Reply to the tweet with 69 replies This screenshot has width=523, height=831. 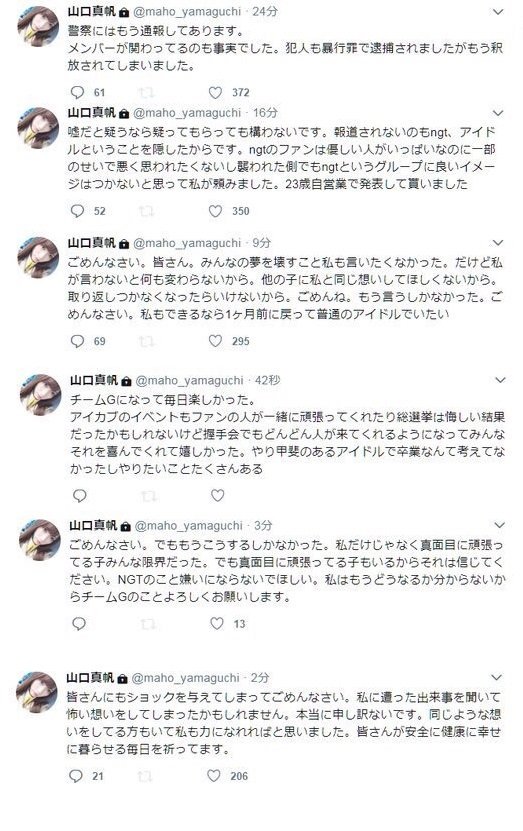coord(77,341)
